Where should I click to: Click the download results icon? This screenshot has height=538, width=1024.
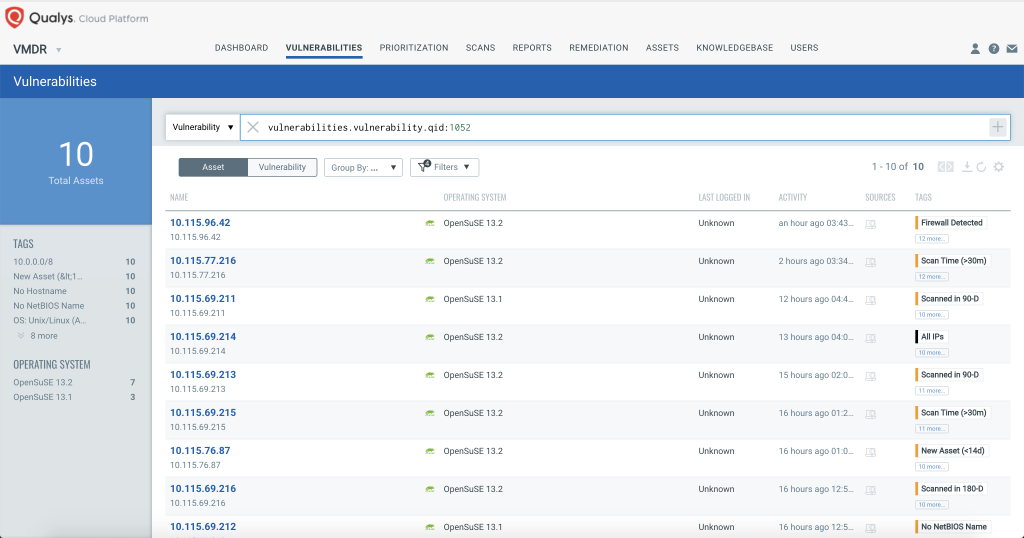966,167
